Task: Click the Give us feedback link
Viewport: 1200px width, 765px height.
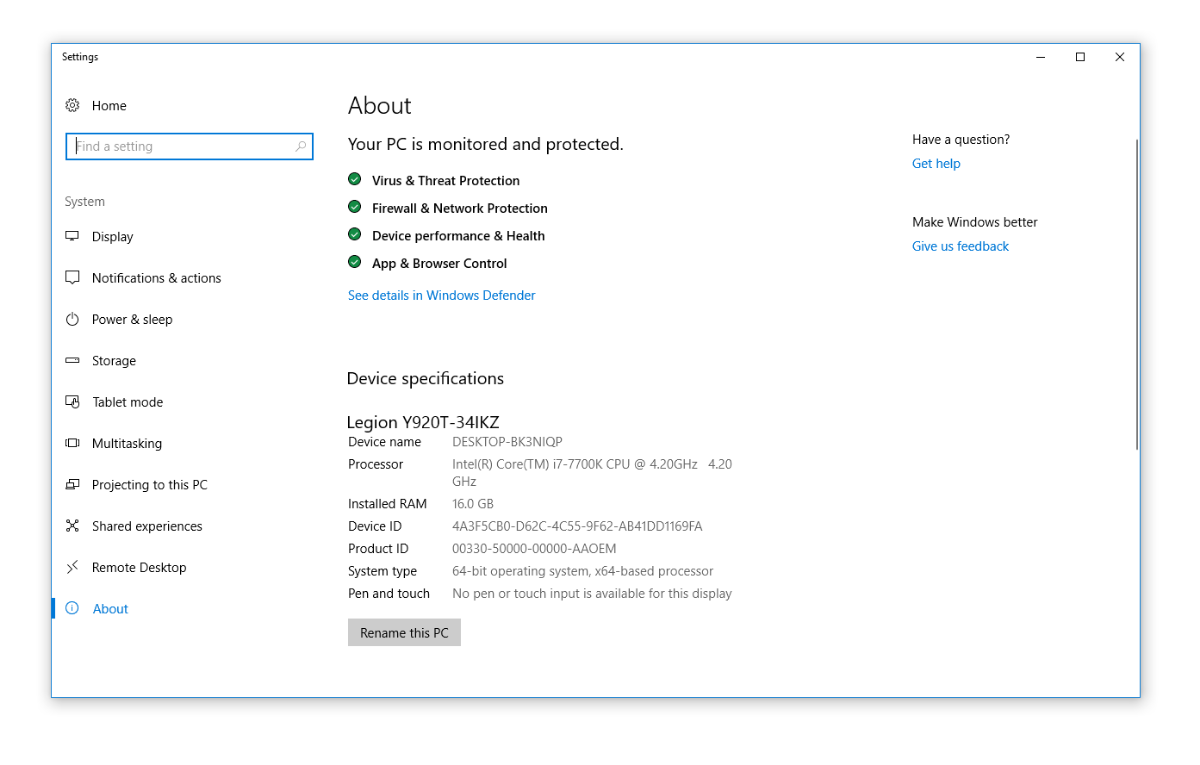Action: (x=960, y=246)
